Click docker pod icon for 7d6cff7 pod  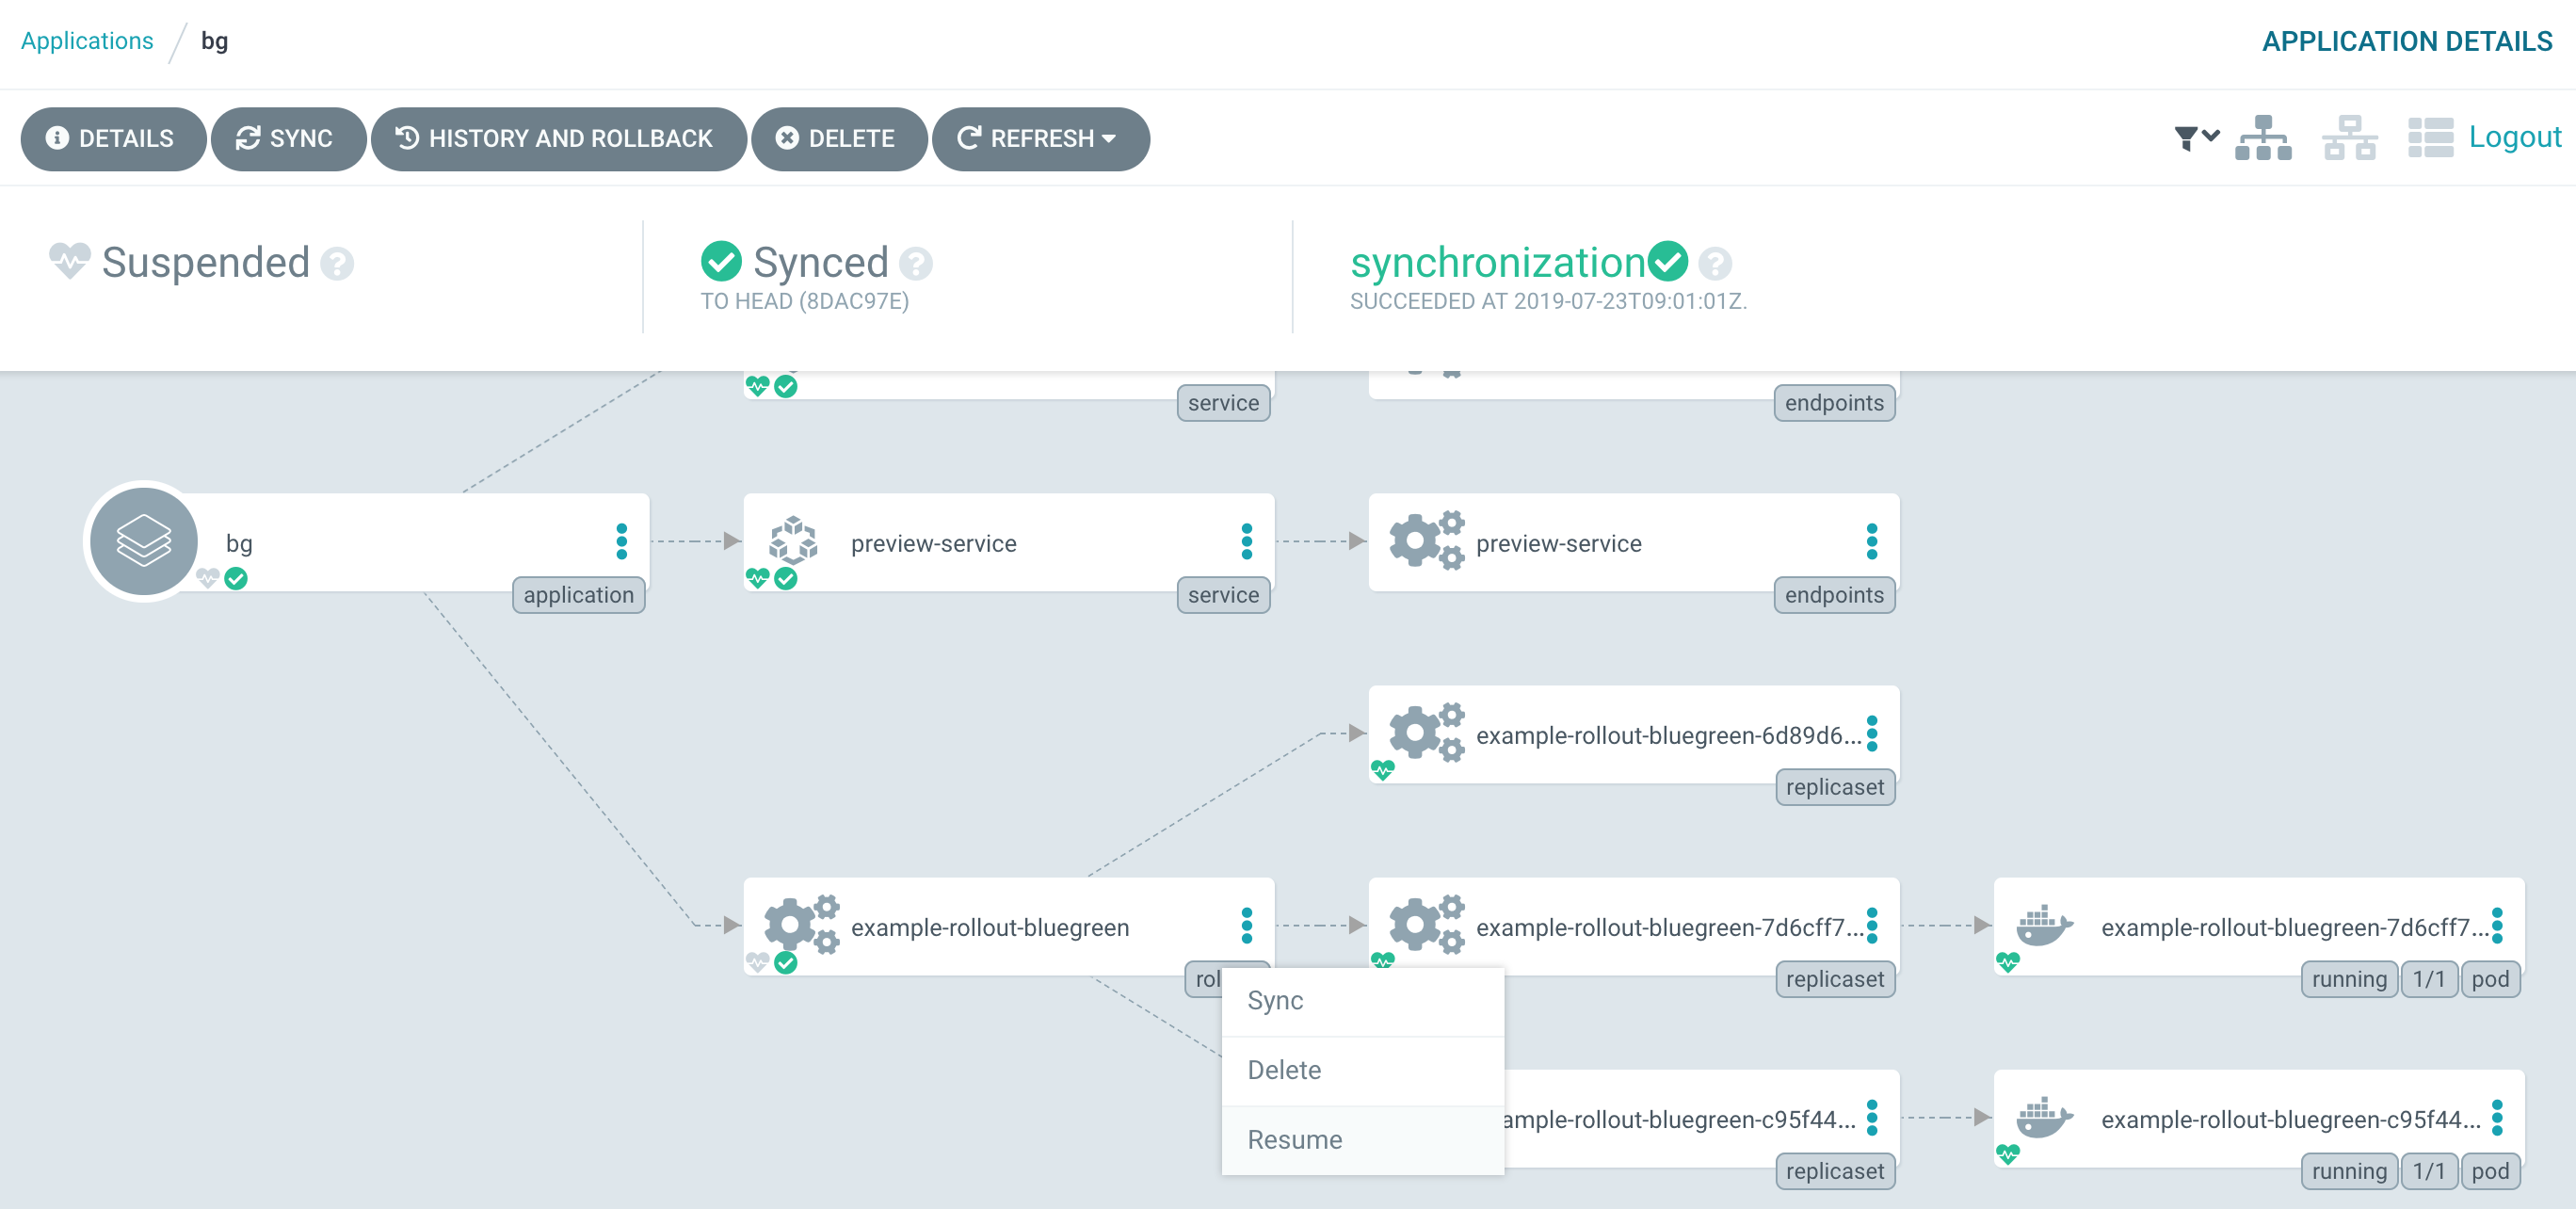click(2043, 926)
